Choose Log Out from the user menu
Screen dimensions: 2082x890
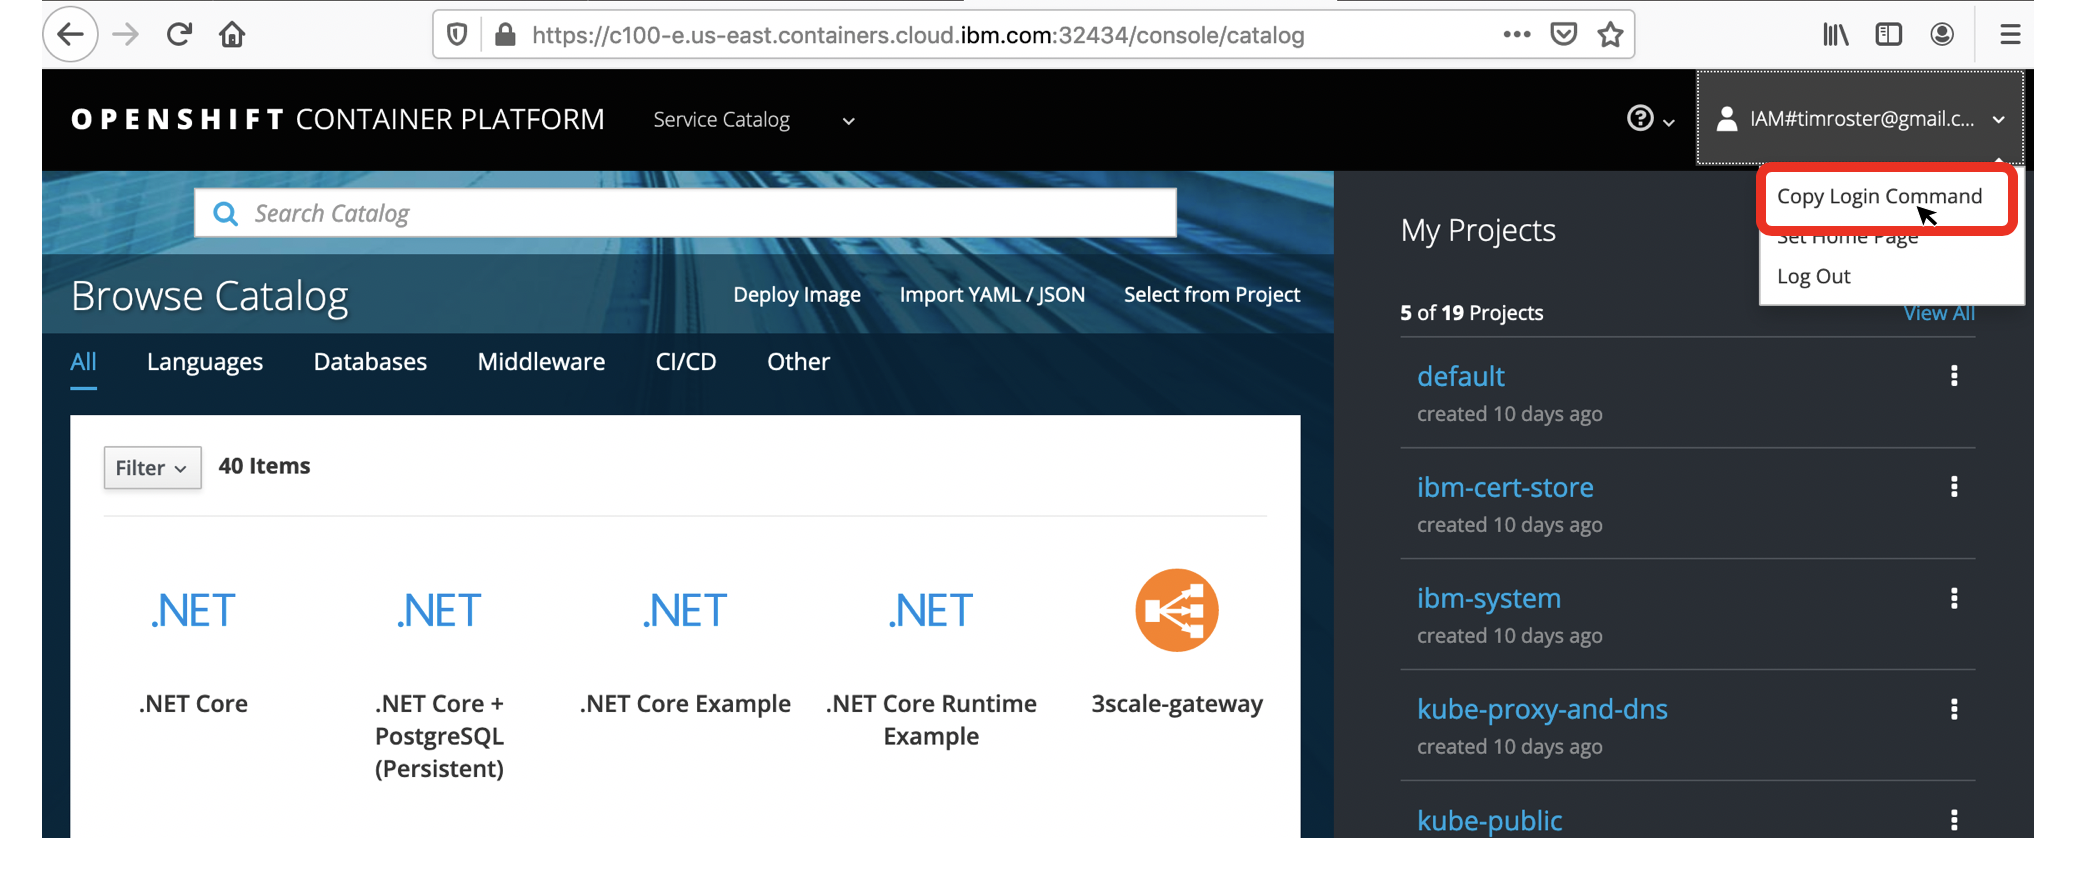pos(1813,276)
